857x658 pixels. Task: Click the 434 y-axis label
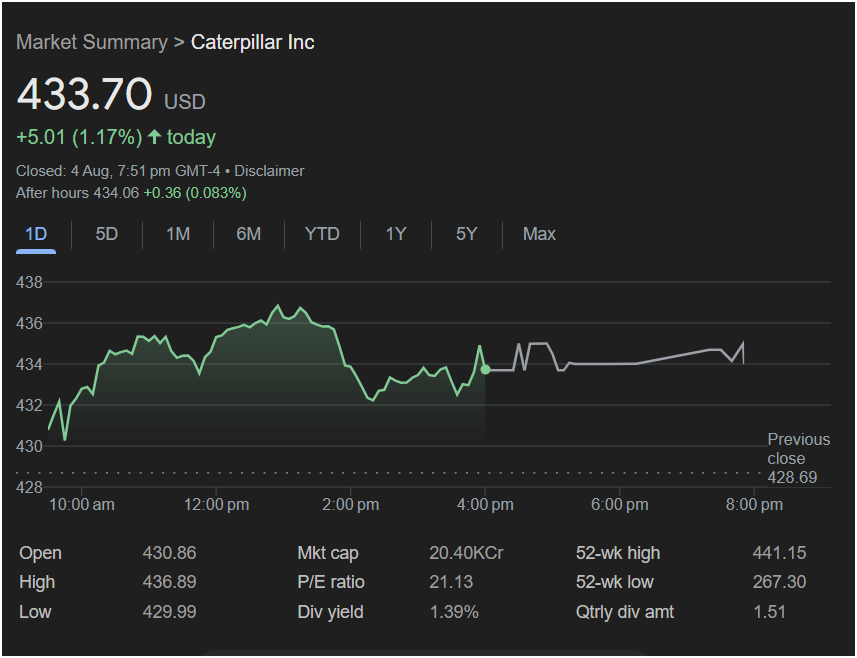tap(30, 364)
